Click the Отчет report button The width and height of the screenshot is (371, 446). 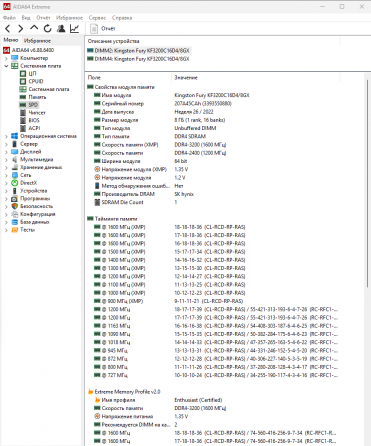click(103, 29)
